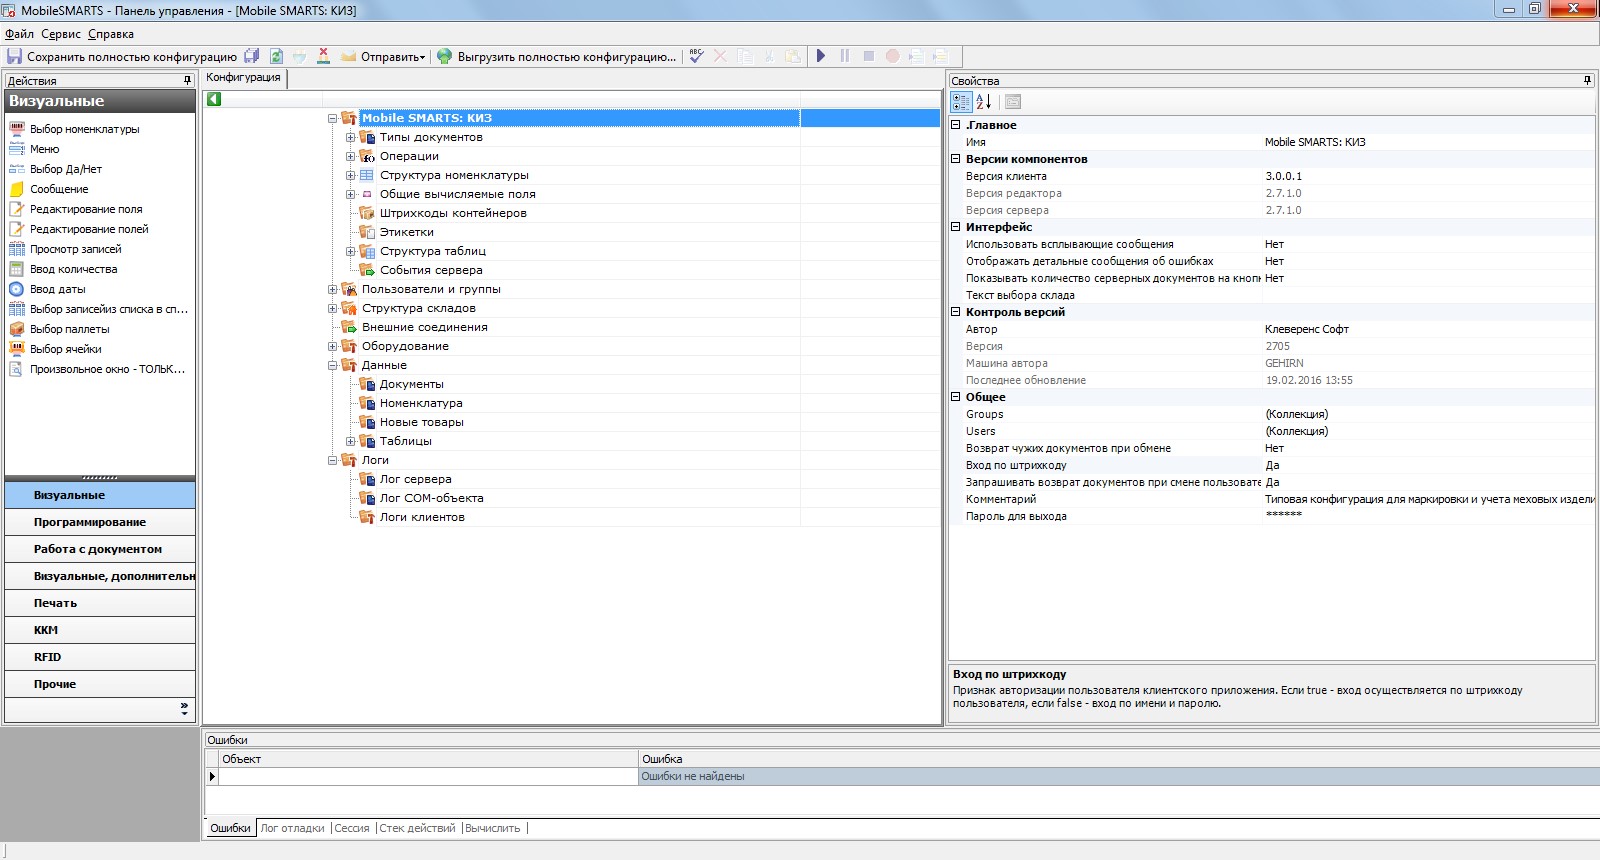Image resolution: width=1600 pixels, height=860 pixels.
Task: Switch to the Вычислить tab
Action: (x=493, y=828)
